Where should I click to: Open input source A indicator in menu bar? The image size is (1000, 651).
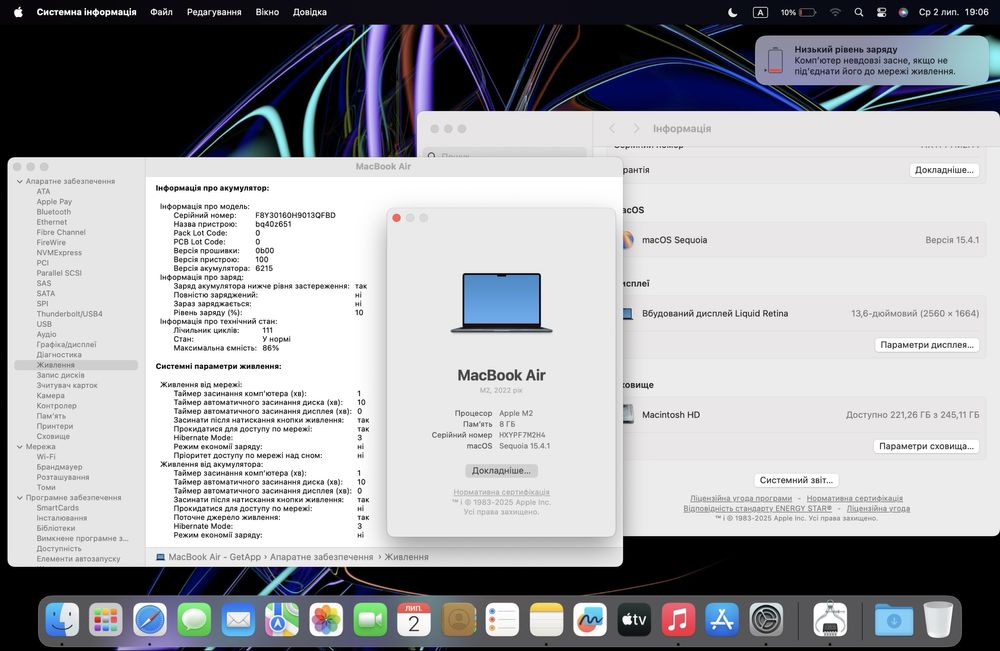[x=760, y=12]
